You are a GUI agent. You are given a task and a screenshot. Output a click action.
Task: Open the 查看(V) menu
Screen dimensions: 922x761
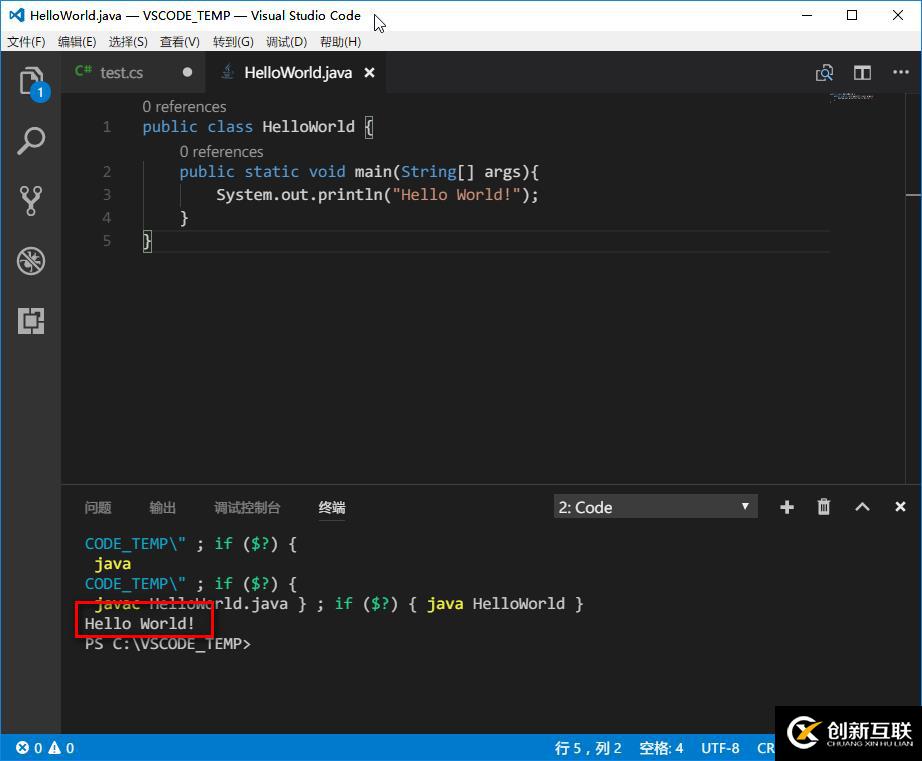click(179, 42)
